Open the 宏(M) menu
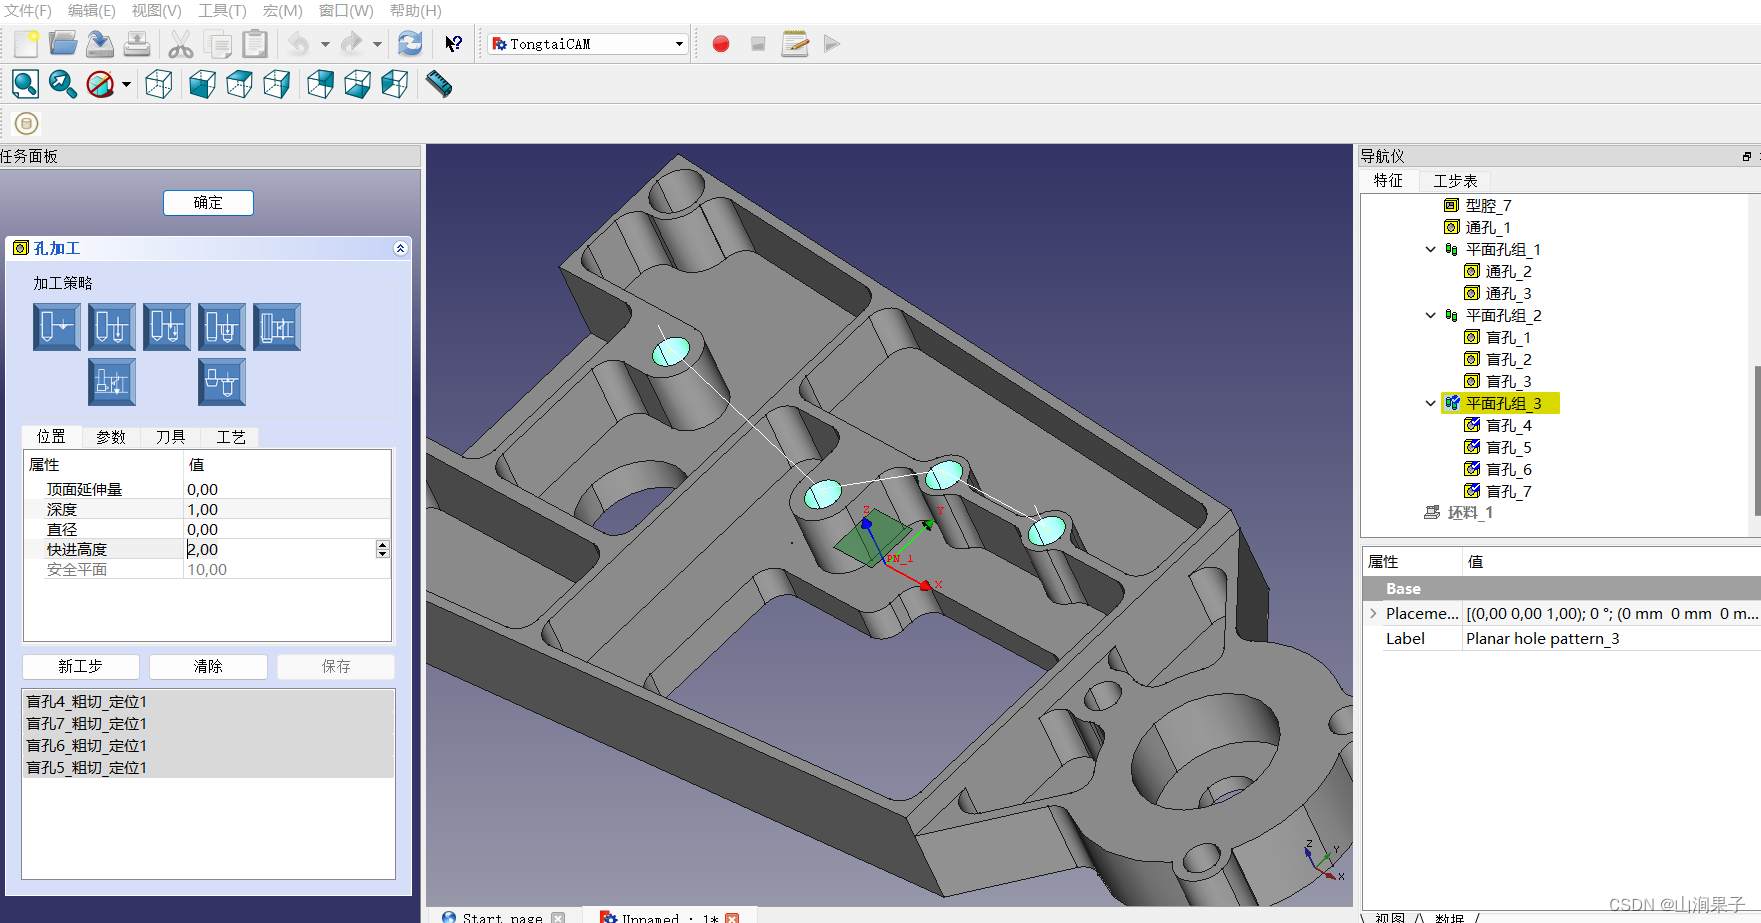 point(282,10)
